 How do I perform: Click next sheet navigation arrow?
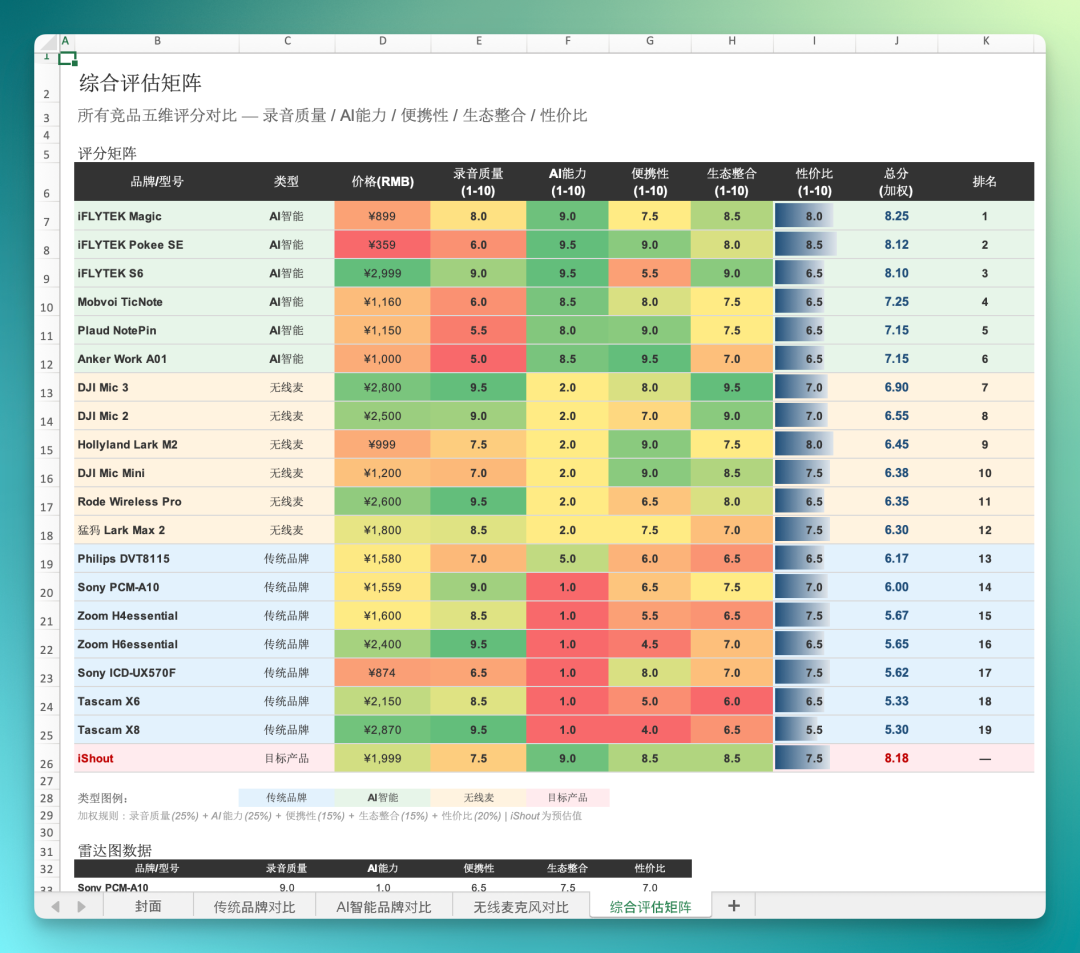[81, 907]
